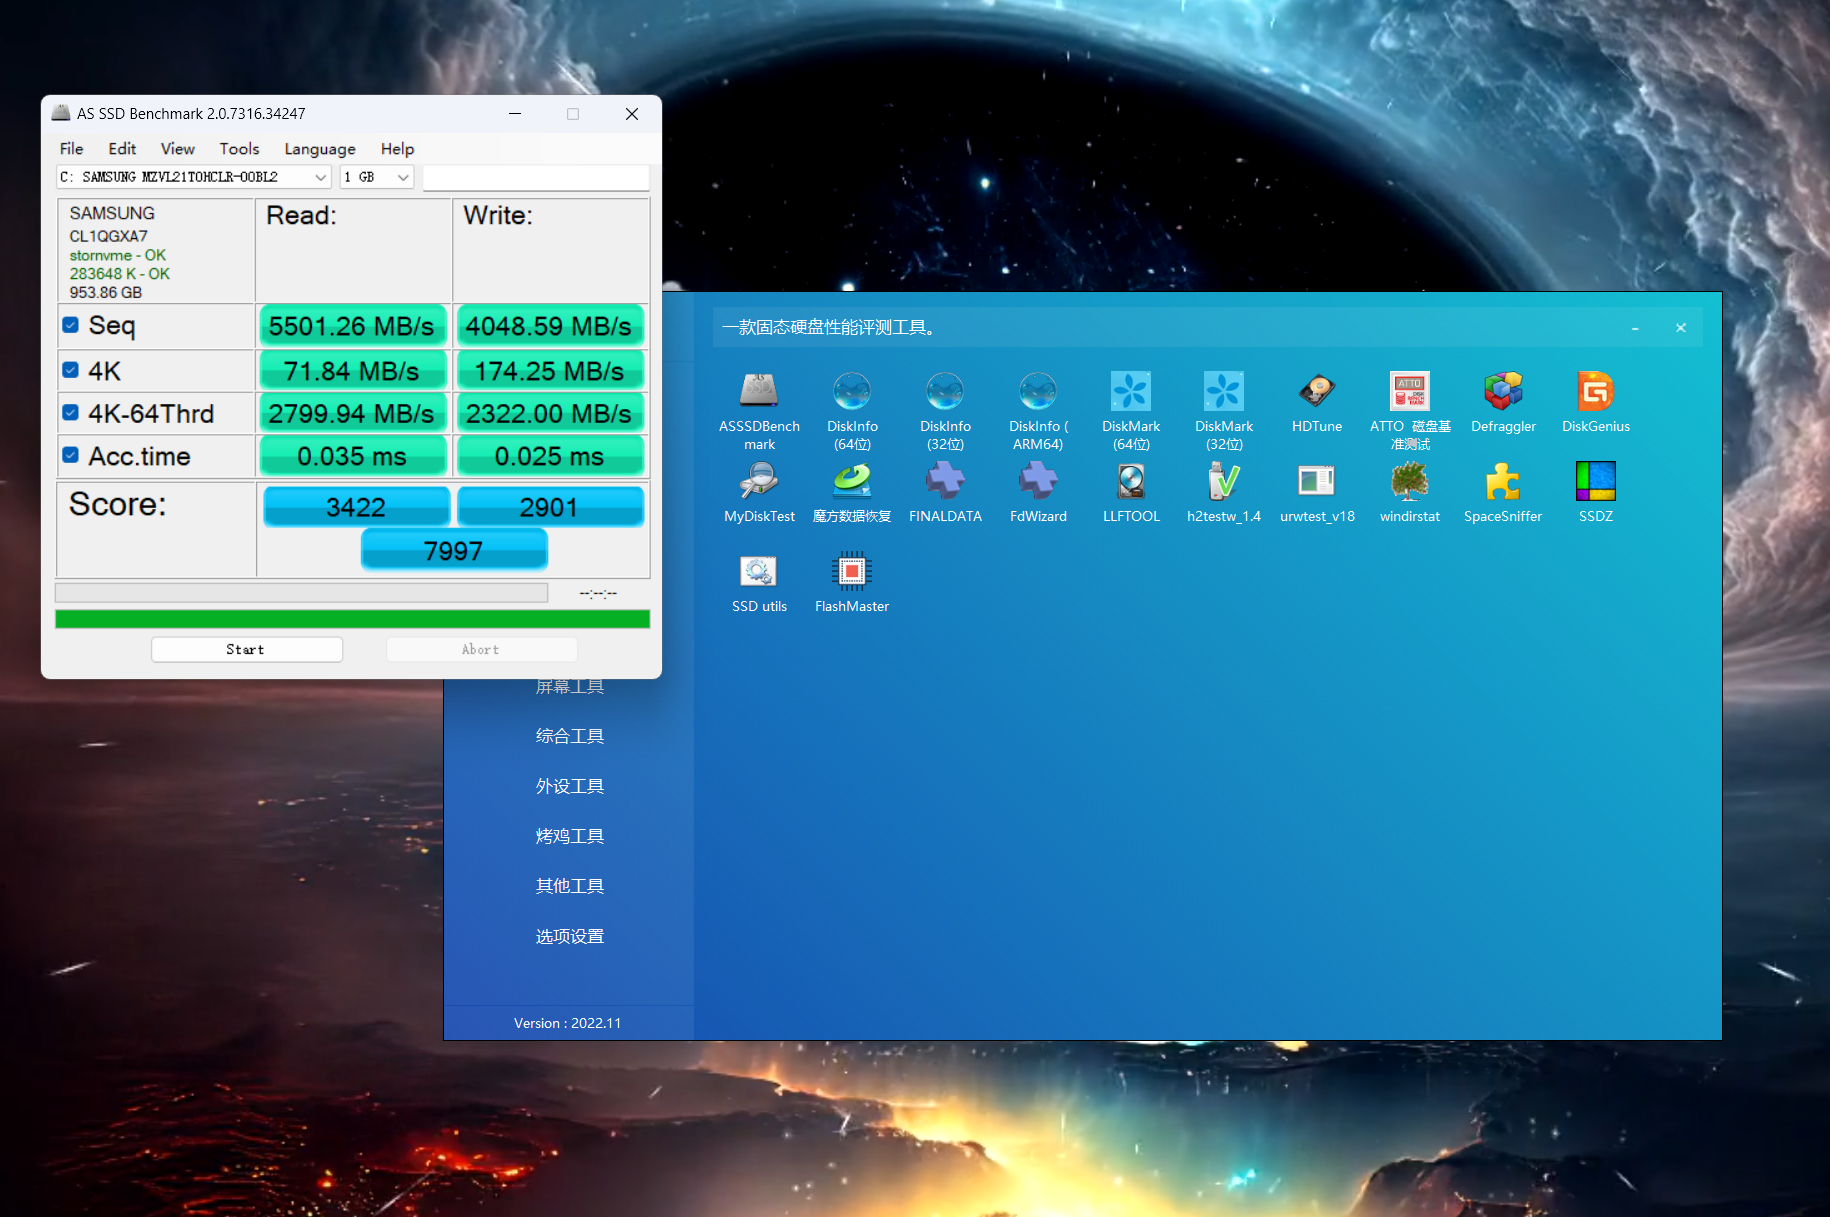
Task: Open the ASSSDBenchmark tool icon
Action: 759,391
